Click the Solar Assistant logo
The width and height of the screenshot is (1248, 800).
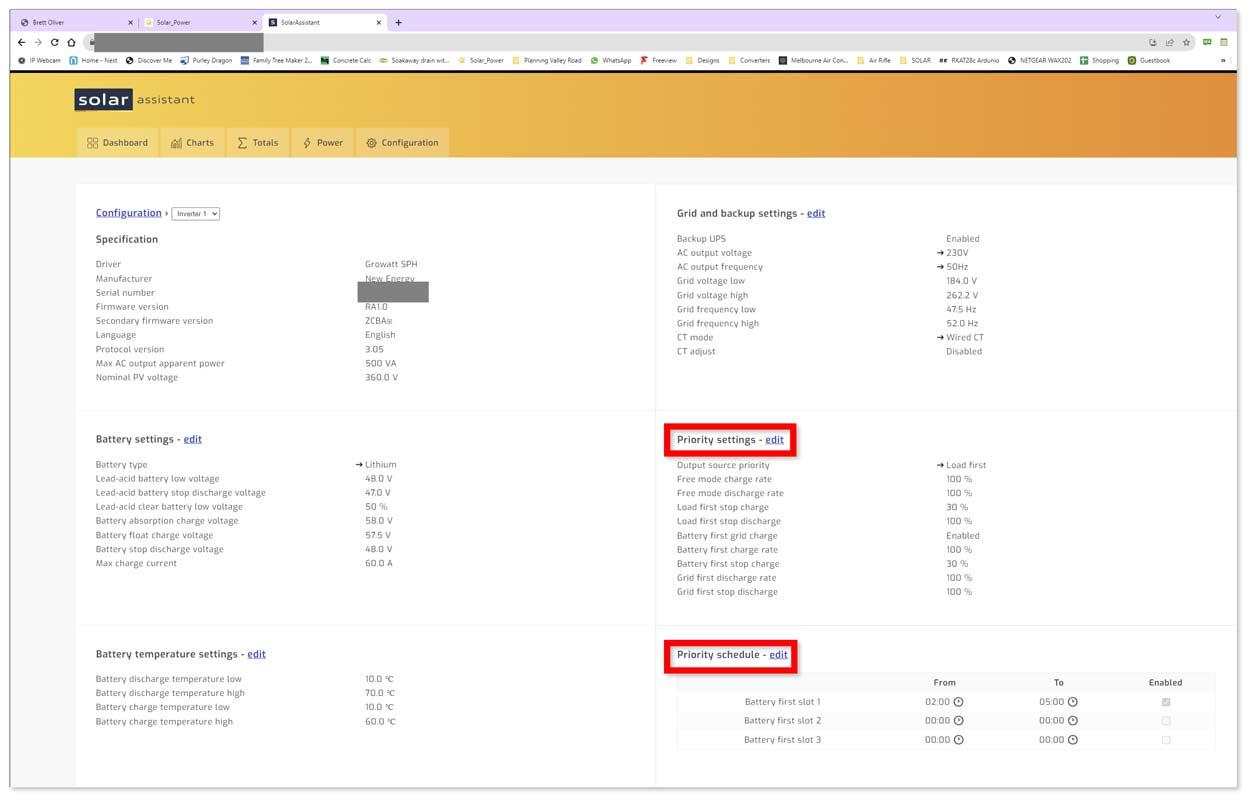point(134,100)
